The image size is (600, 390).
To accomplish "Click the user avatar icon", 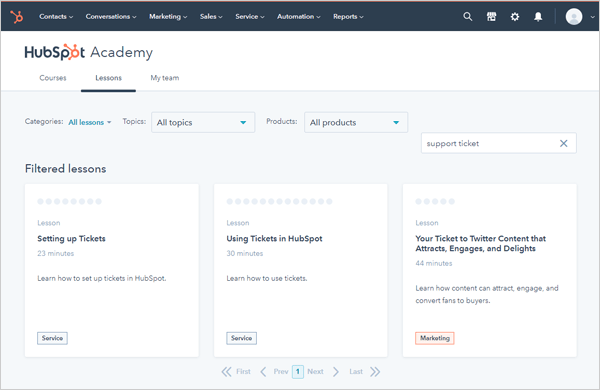I will [574, 17].
